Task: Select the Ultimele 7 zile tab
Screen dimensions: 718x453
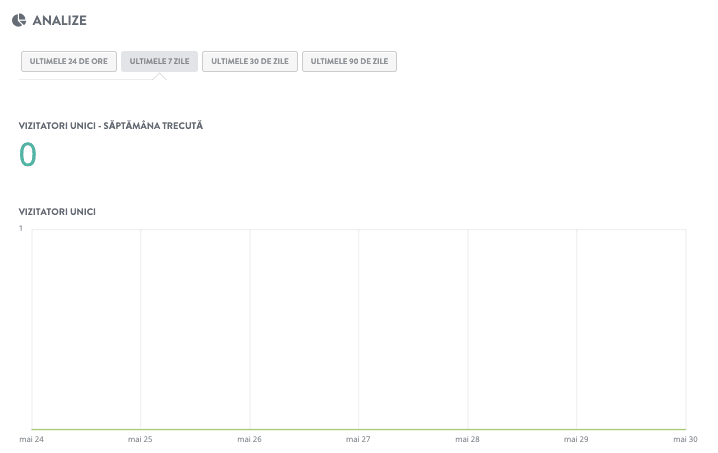Action: [159, 61]
